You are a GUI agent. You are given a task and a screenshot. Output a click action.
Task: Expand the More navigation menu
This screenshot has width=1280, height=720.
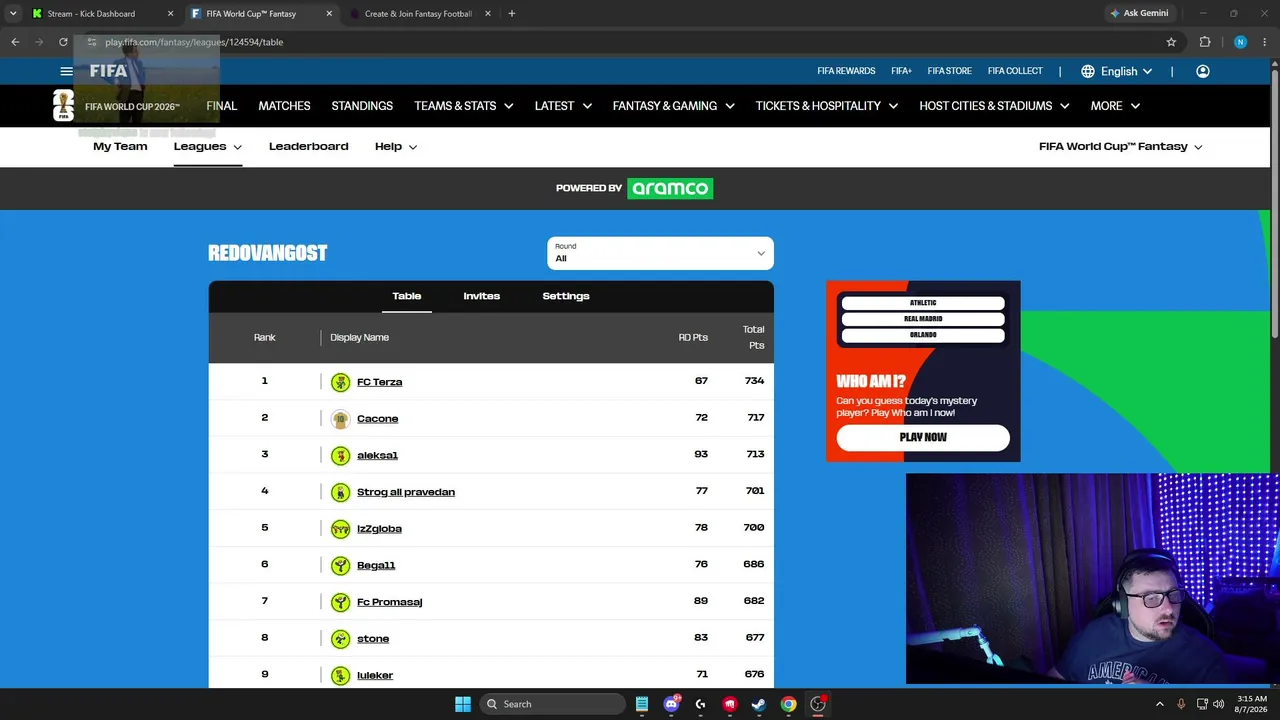coord(1115,106)
